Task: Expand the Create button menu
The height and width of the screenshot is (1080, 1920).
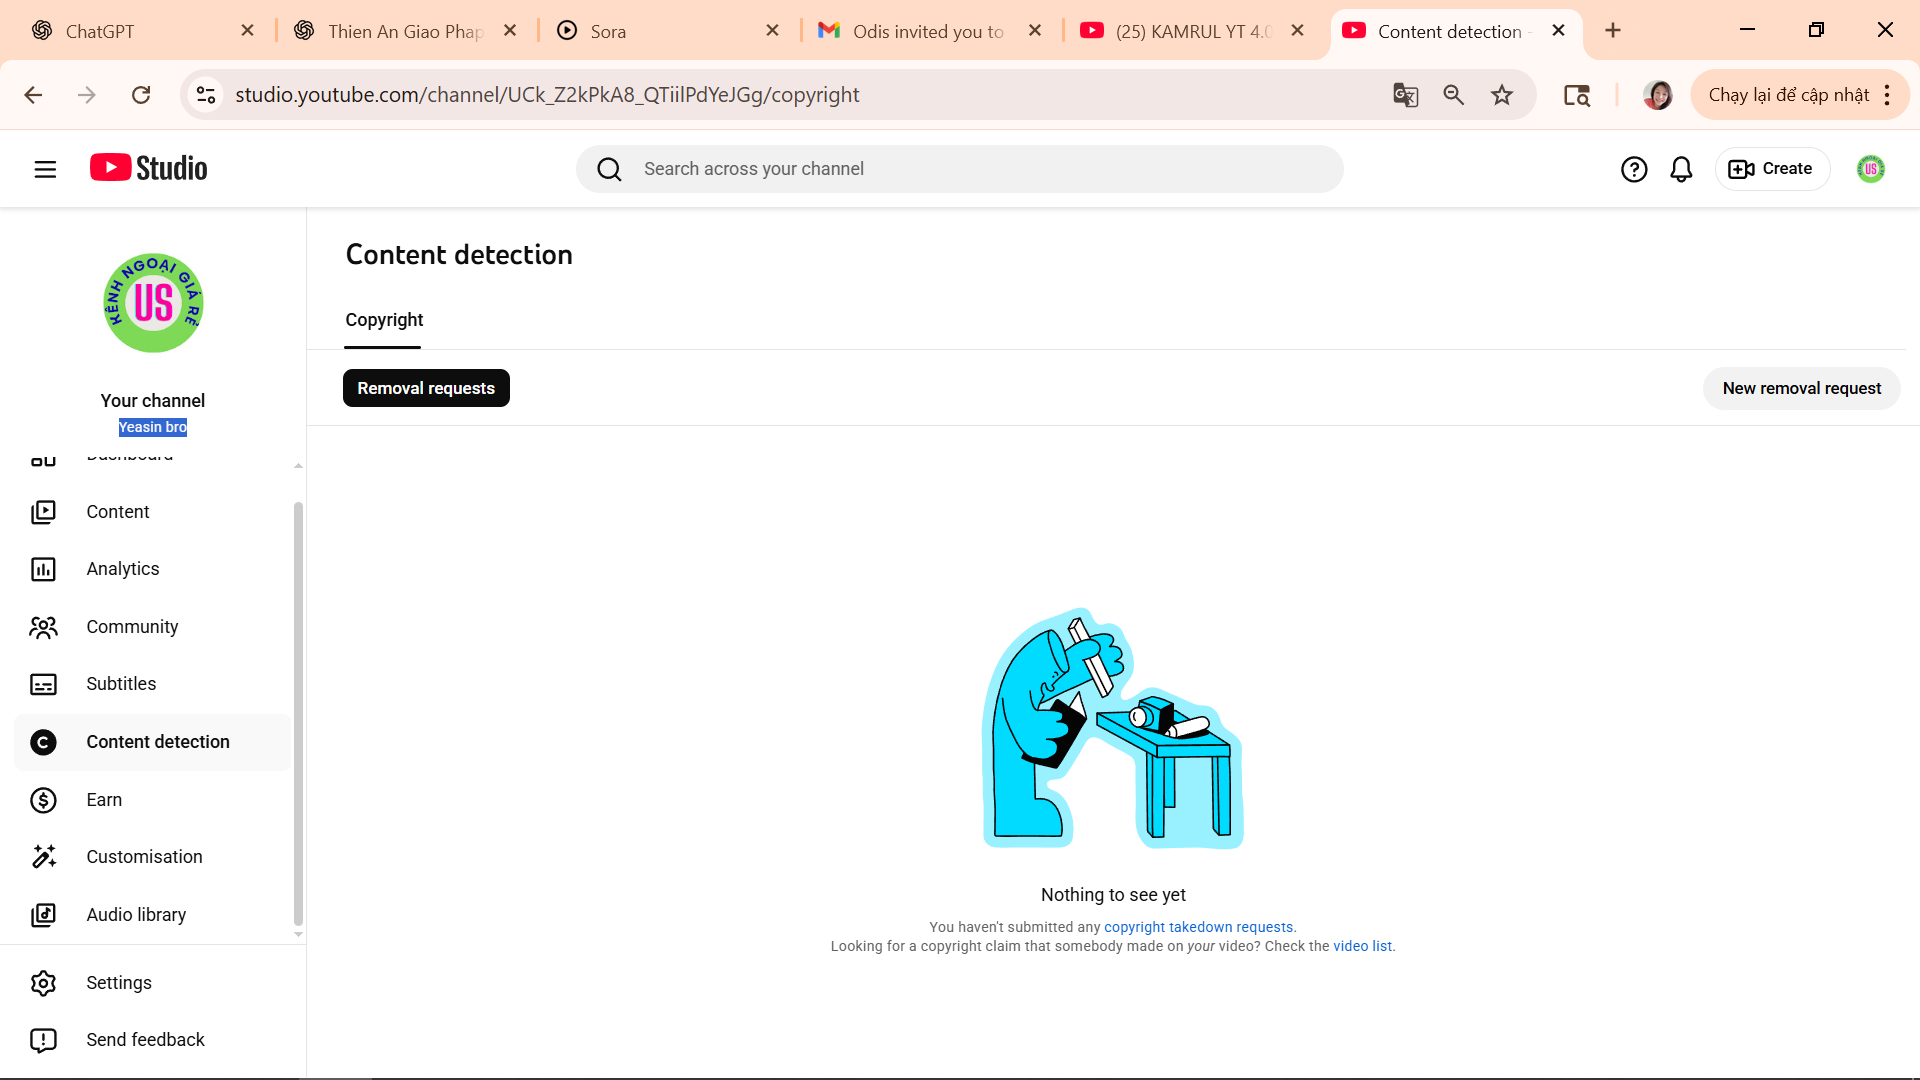Action: pyautogui.click(x=1772, y=169)
